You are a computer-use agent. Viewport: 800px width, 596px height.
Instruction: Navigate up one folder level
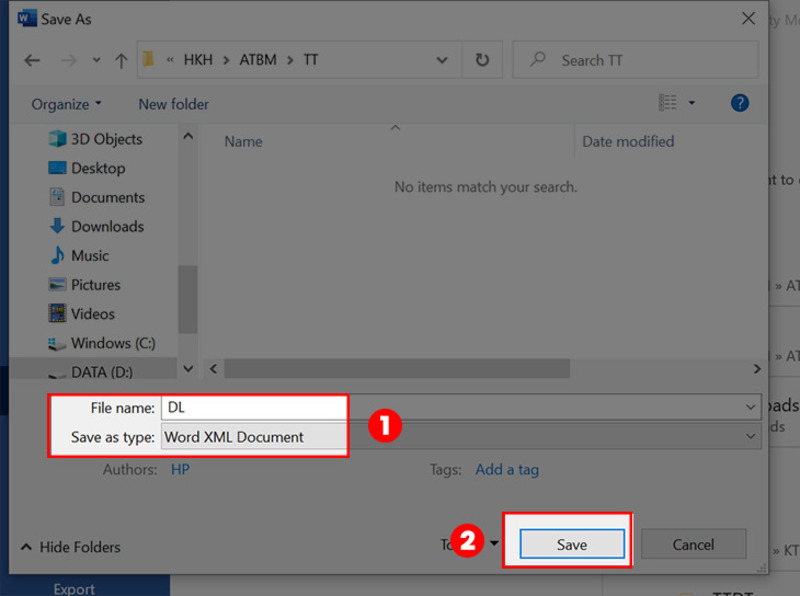pos(120,59)
